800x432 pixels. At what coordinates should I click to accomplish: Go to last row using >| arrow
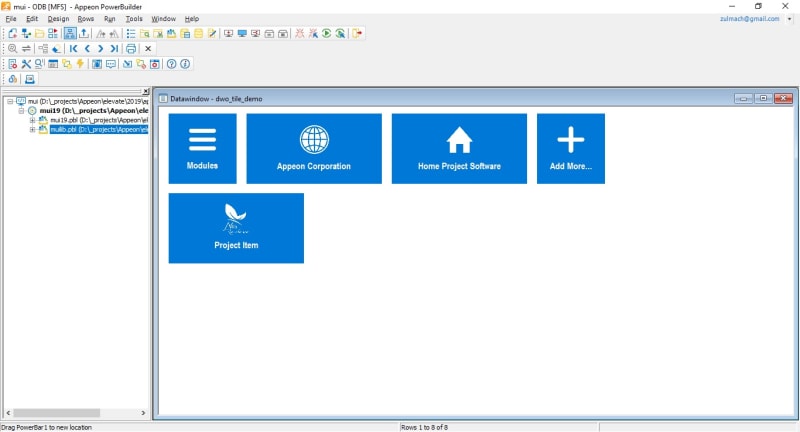[114, 48]
